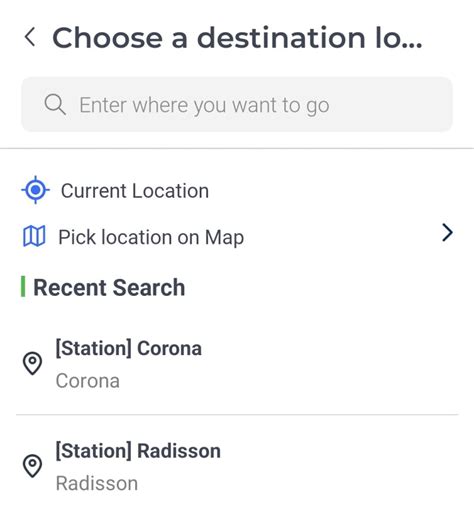Tap empty right side of Corona row
The image size is (474, 509).
coord(333,364)
